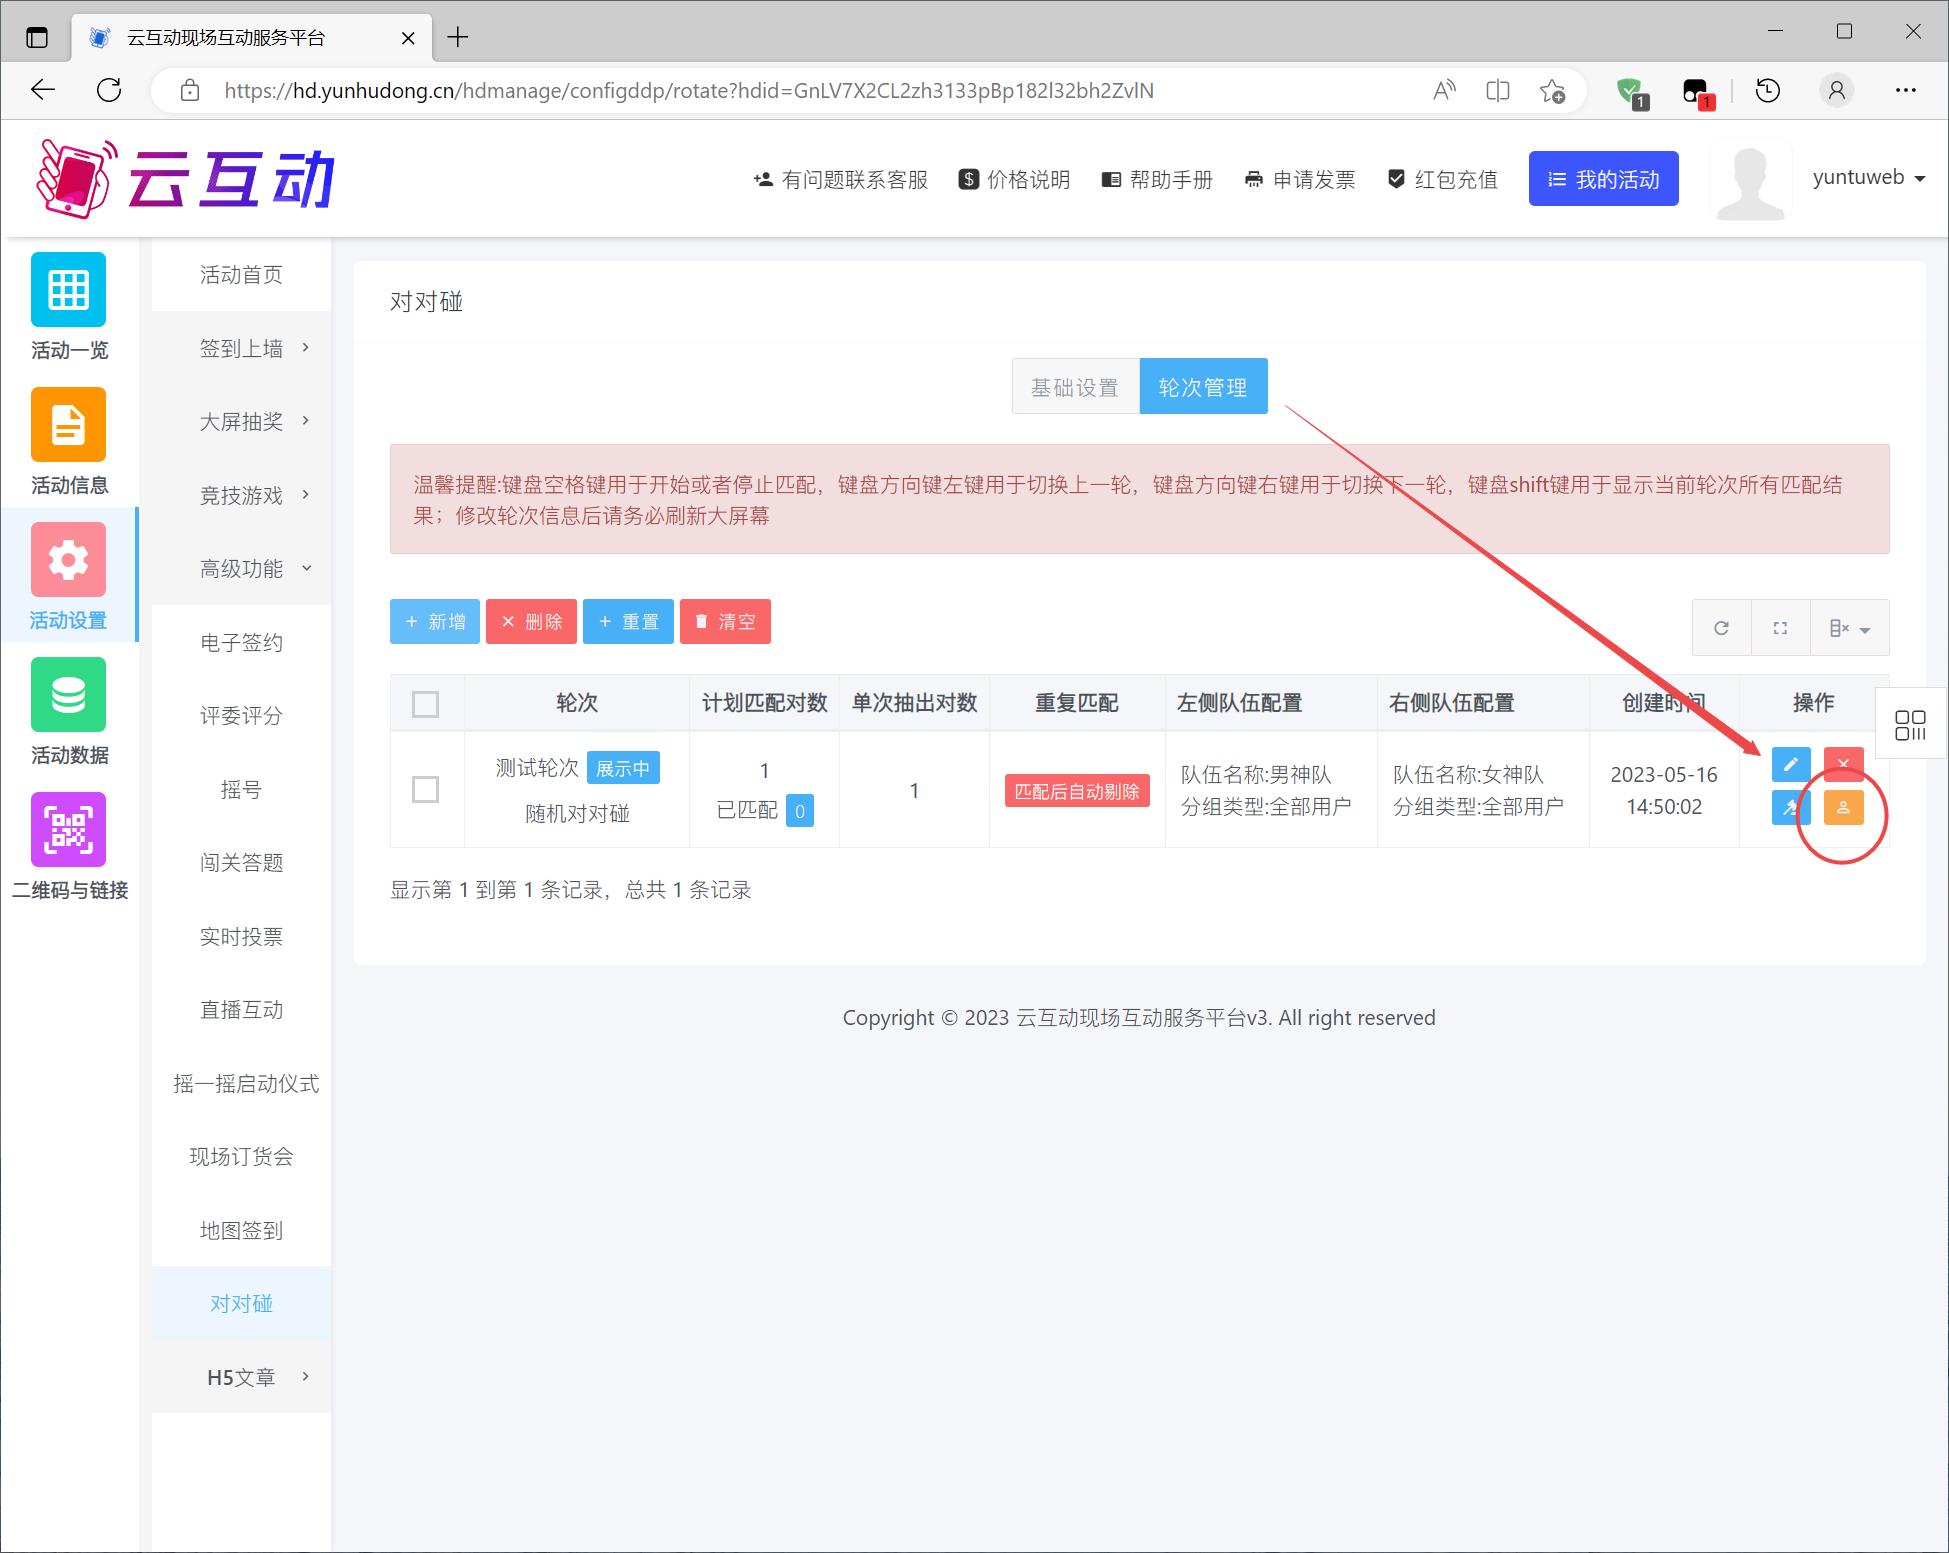Check the select-all checkbox in the table header

(x=425, y=704)
